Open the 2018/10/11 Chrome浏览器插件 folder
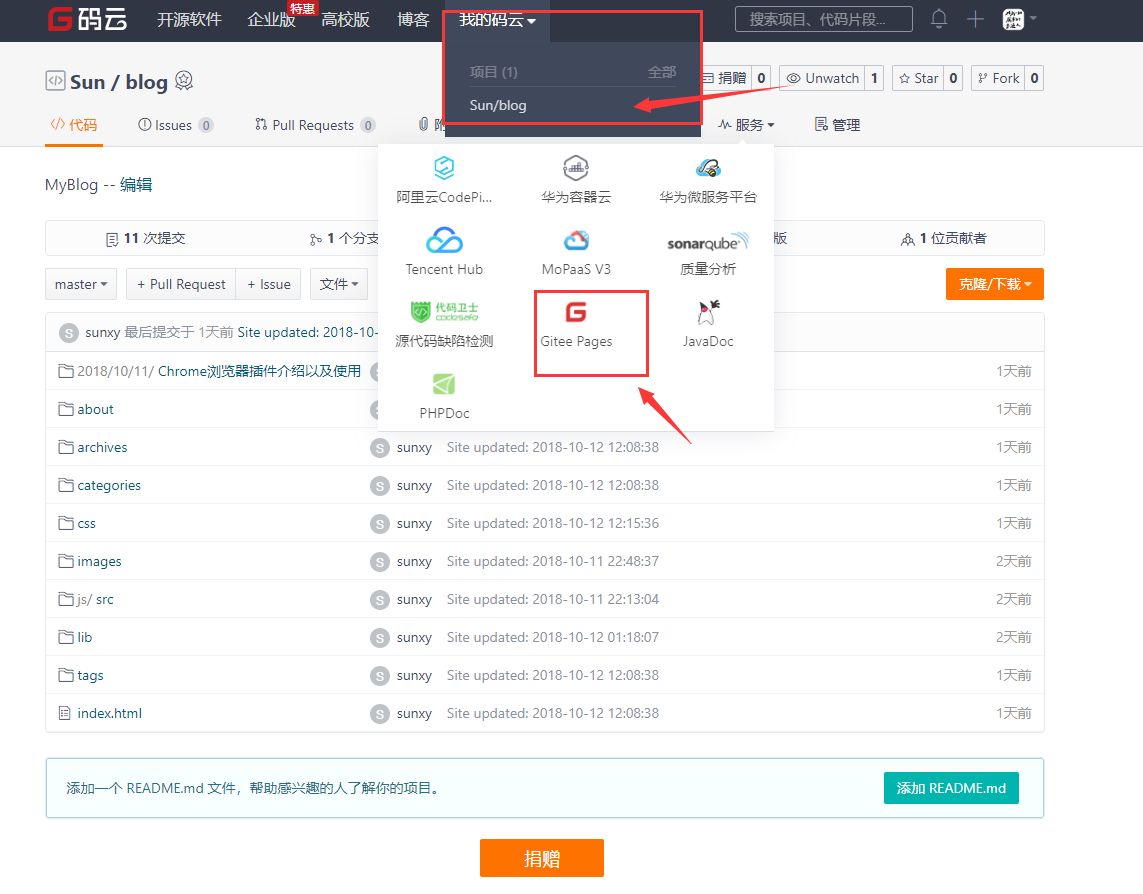Screen dimensions: 1143x894 219,371
